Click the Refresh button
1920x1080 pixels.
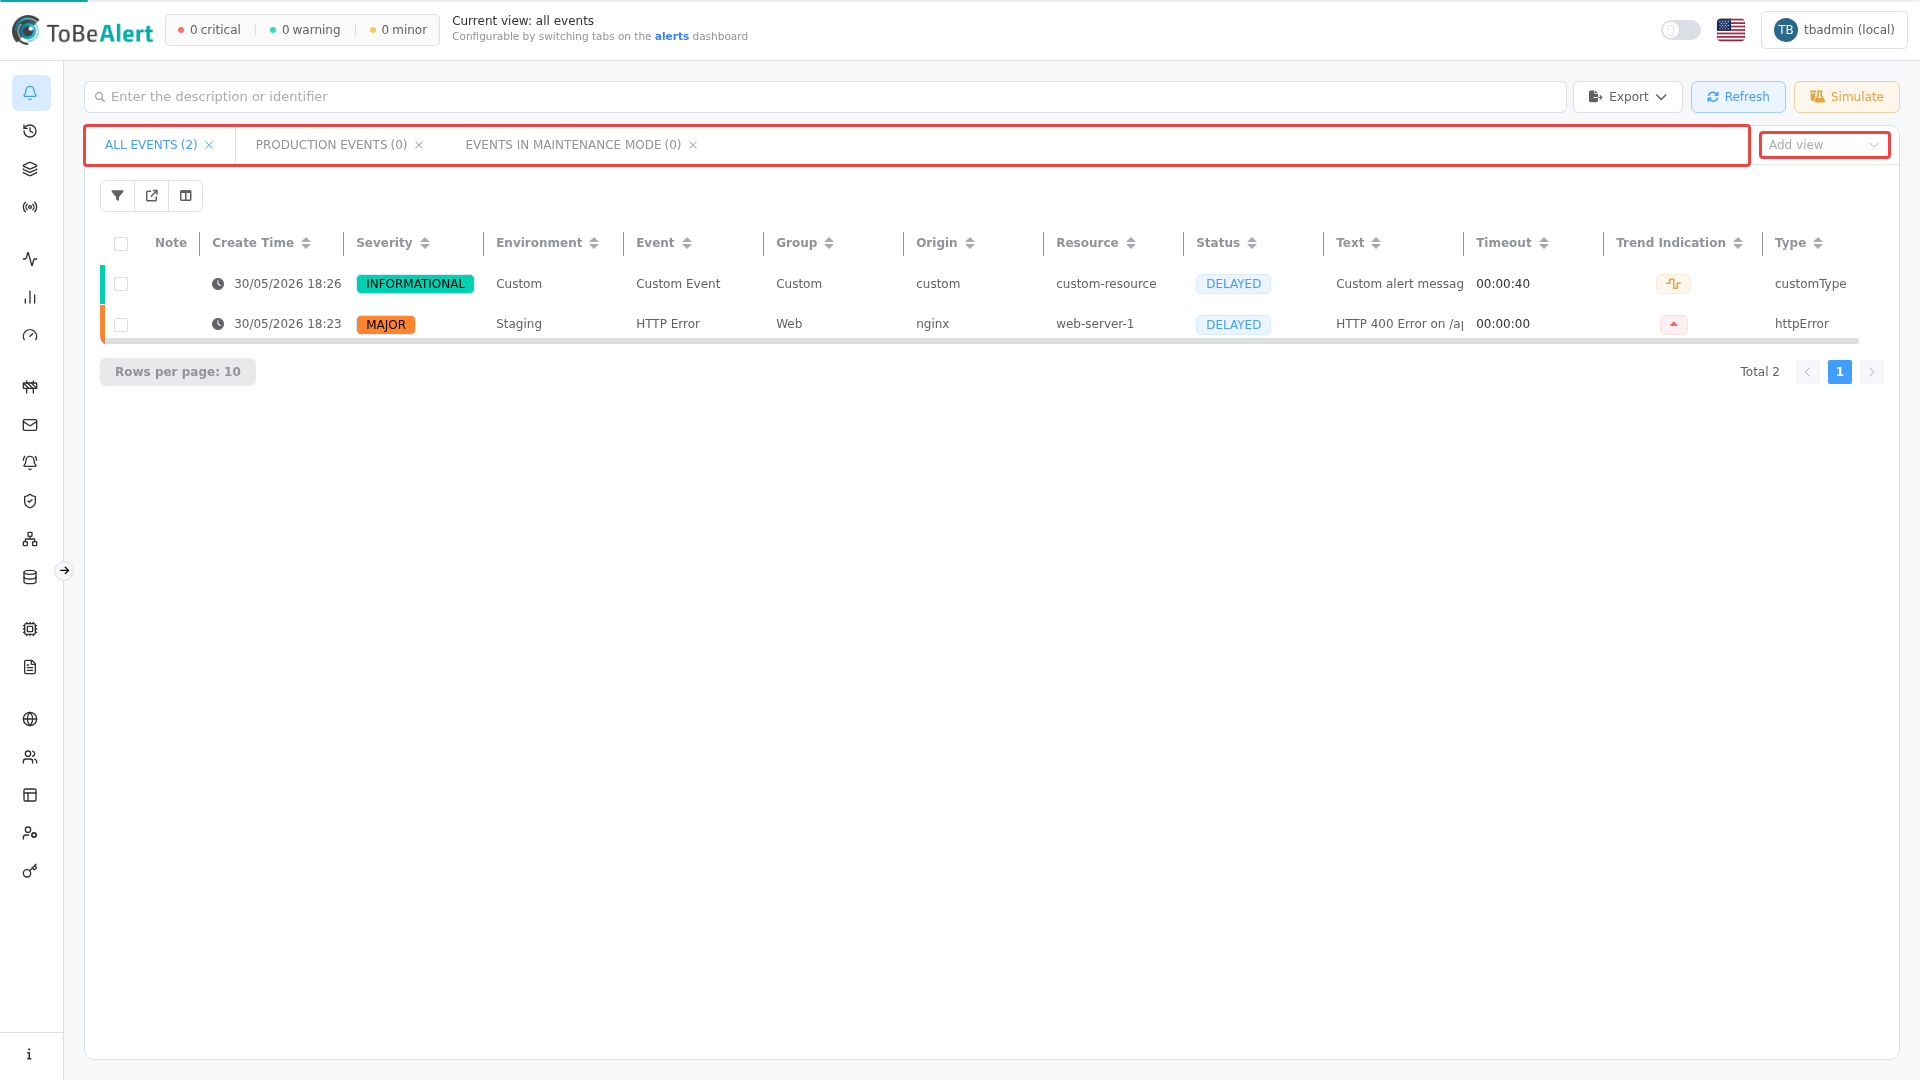click(1738, 97)
